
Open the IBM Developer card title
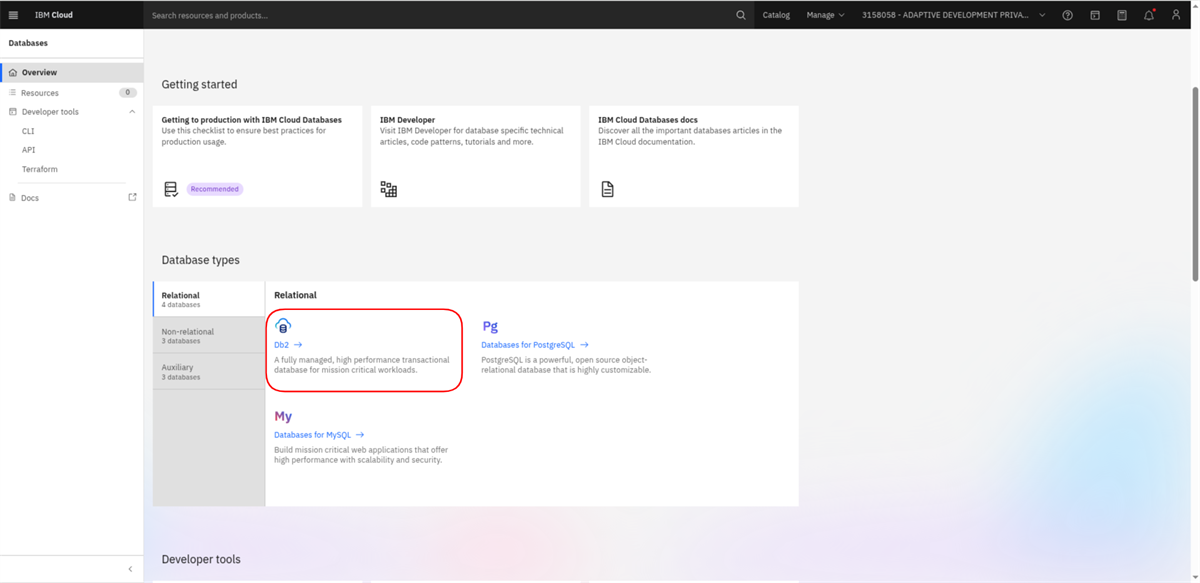coord(408,120)
